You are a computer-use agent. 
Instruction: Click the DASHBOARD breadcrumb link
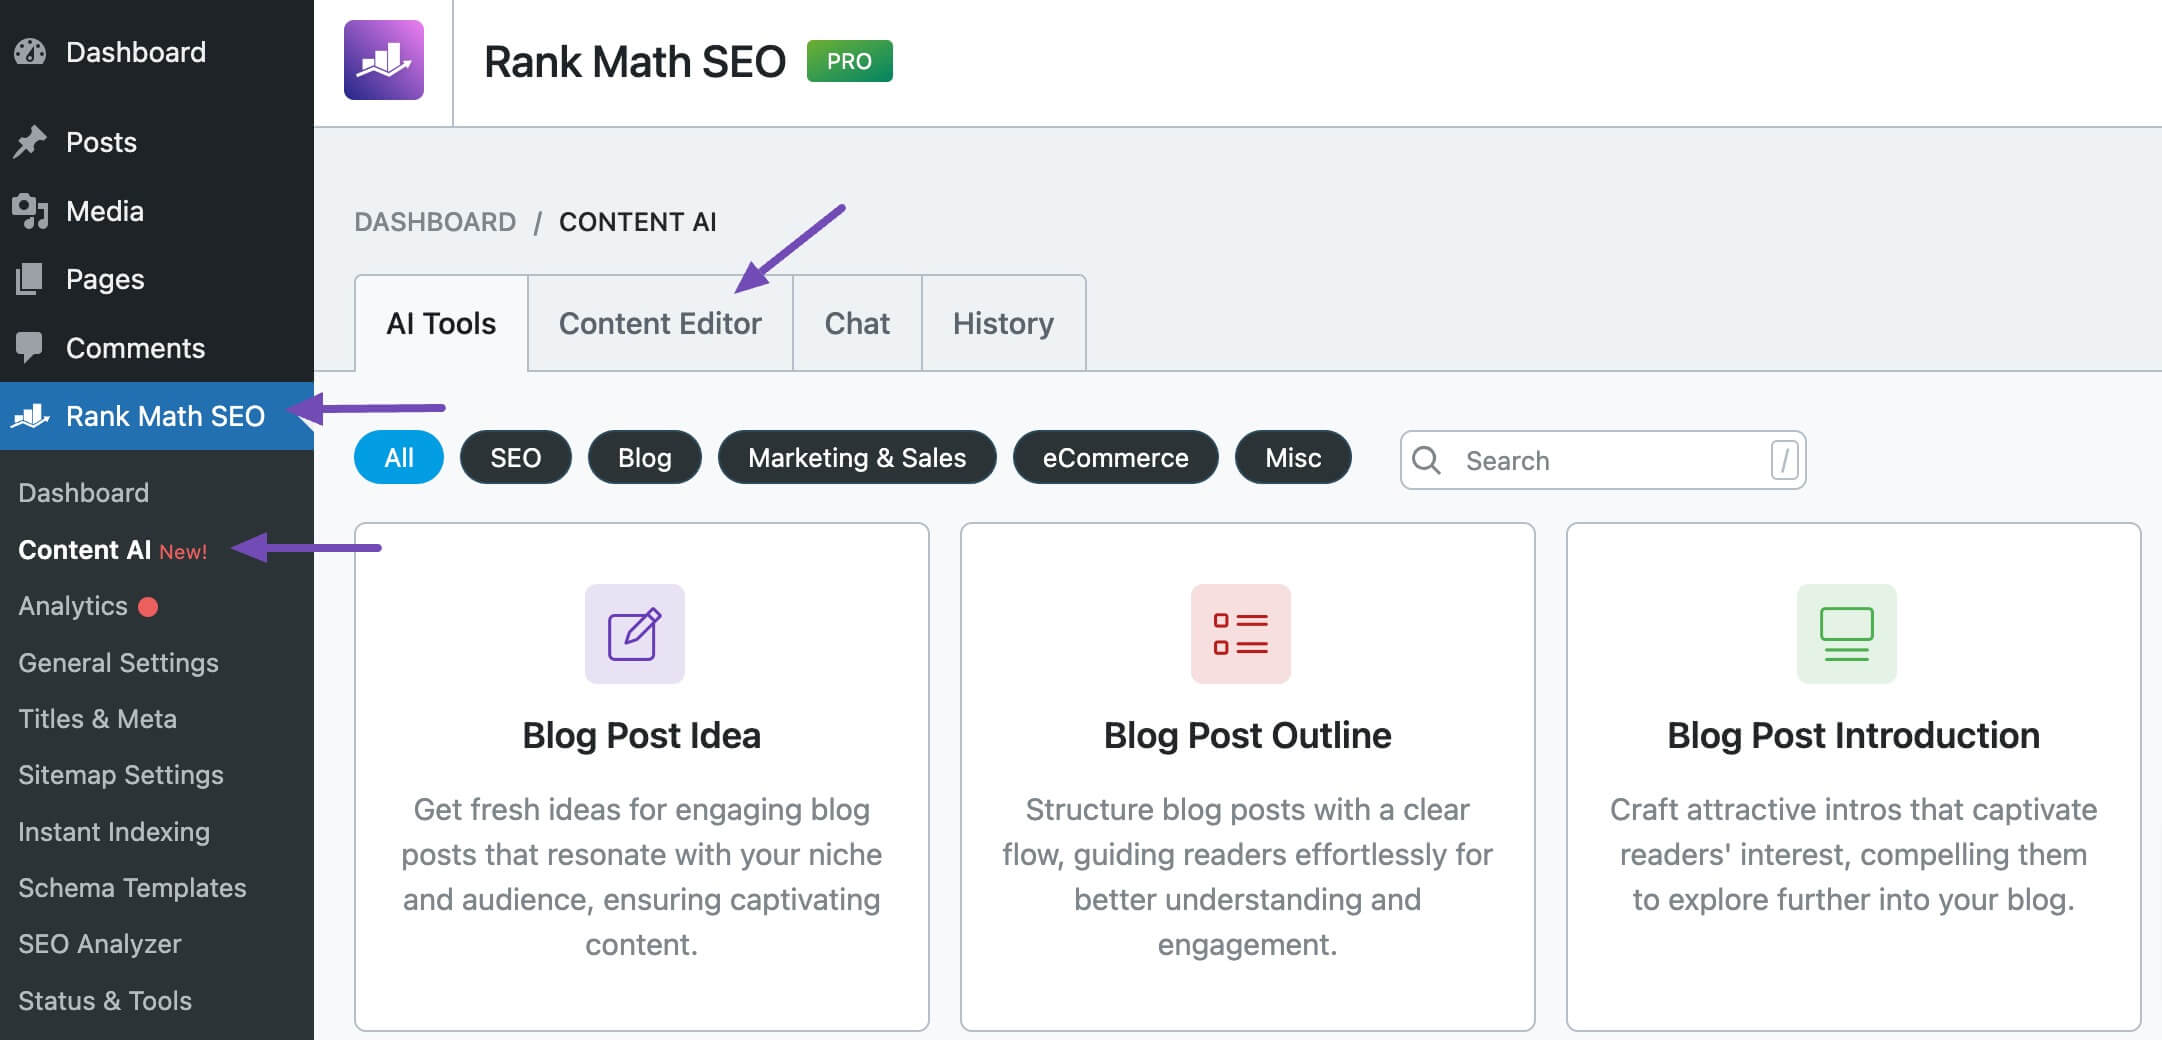[436, 221]
